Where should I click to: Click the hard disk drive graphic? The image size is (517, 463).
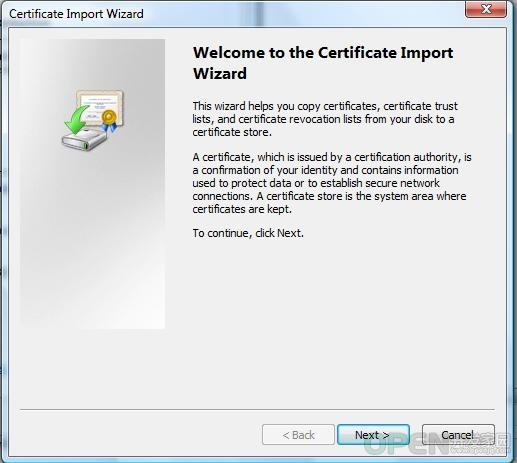point(84,139)
